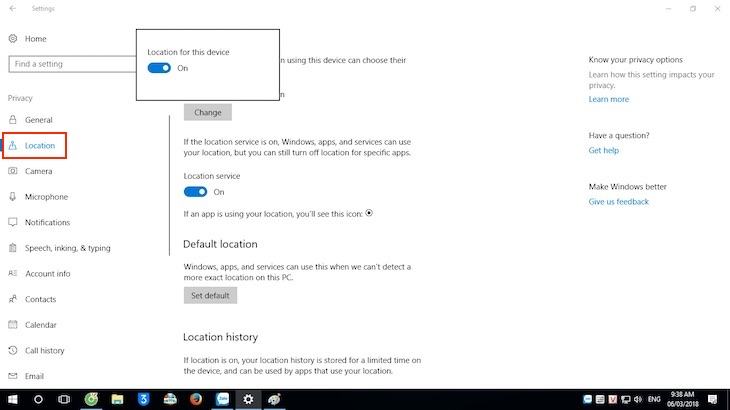This screenshot has width=730, height=410.
Task: Open Microphone privacy settings
Action: [x=46, y=197]
